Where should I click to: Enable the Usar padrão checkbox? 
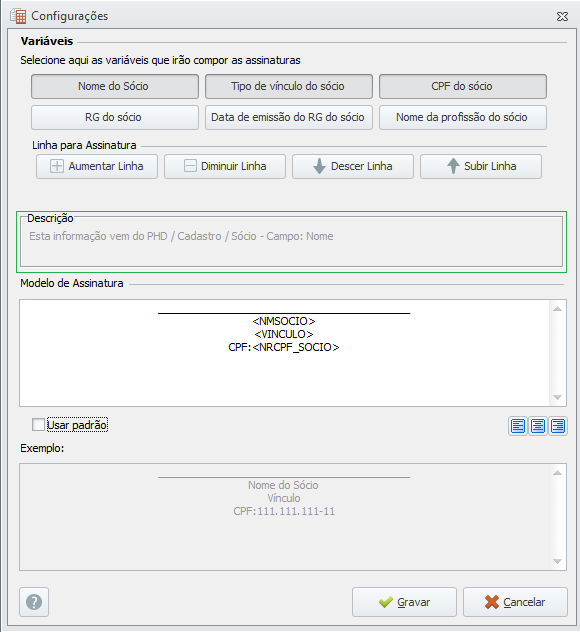tap(38, 425)
